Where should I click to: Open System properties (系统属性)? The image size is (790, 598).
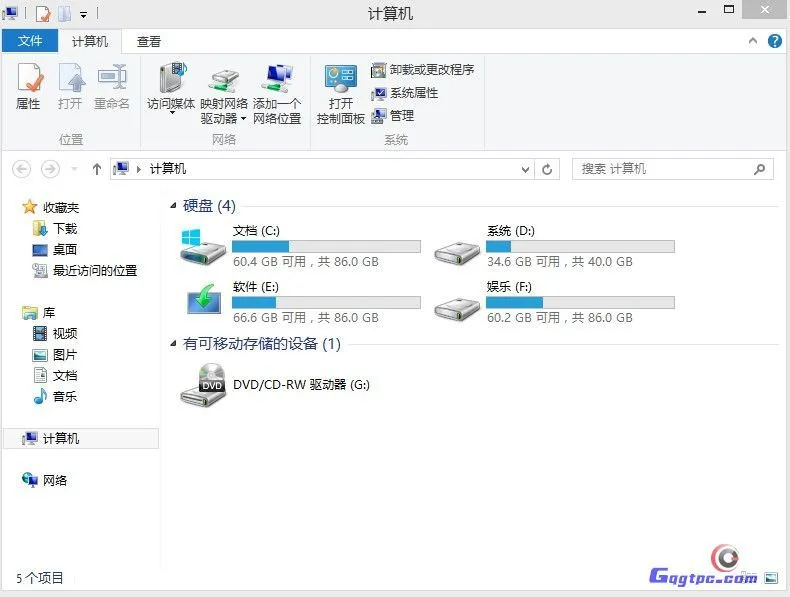[405, 93]
